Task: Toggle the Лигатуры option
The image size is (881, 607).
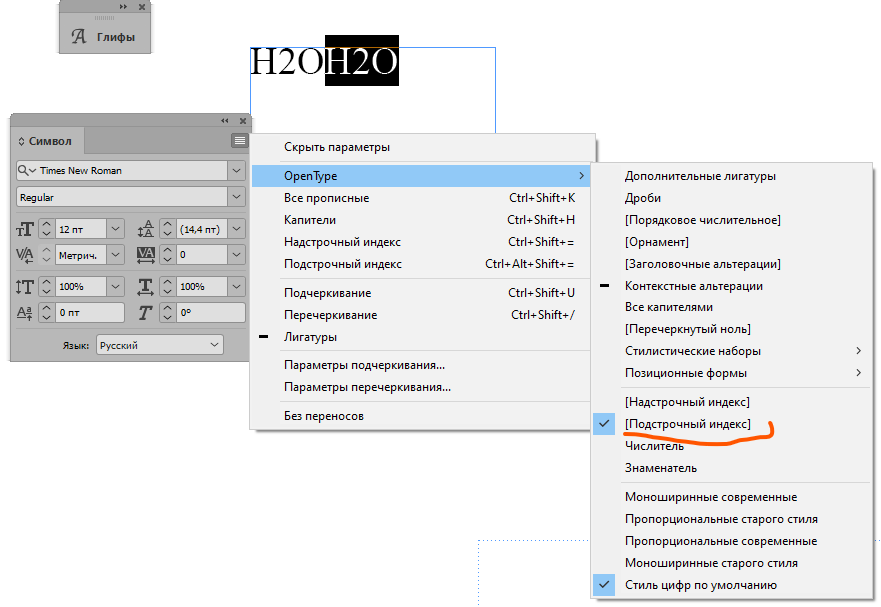Action: (x=422, y=337)
